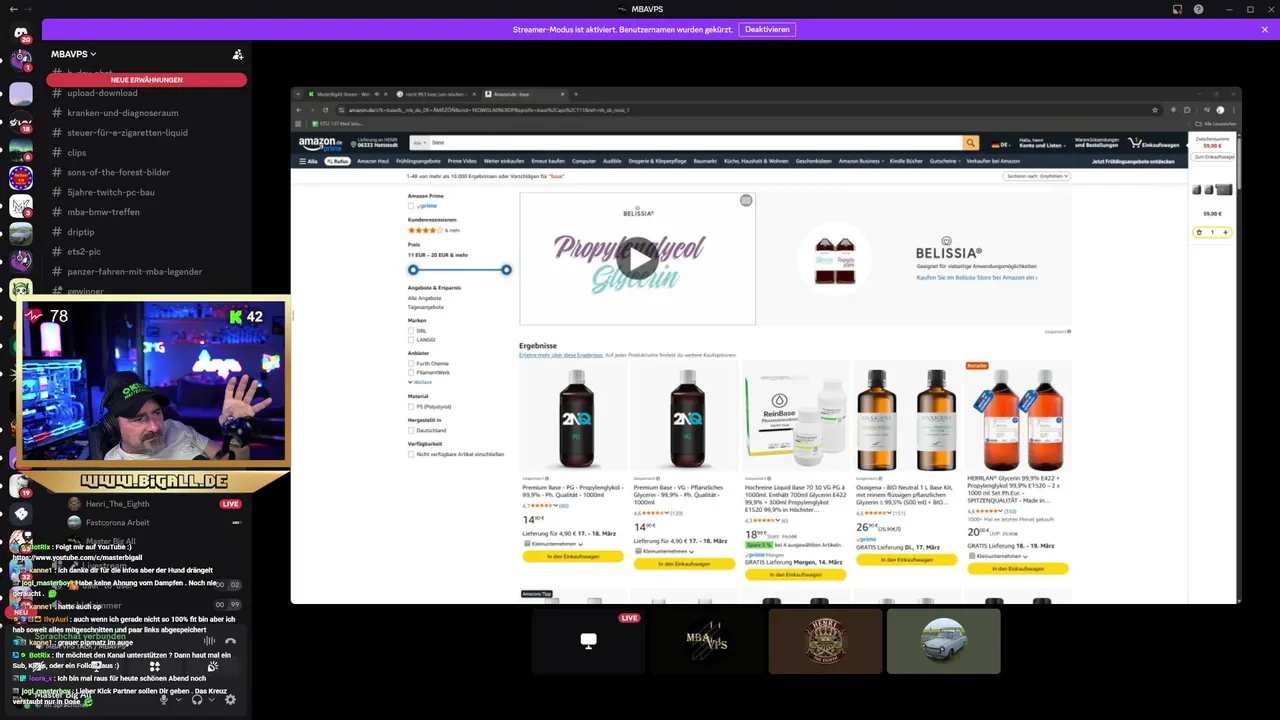Open Discord inbox icon in title bar
The width and height of the screenshot is (1280, 720).
pos(1177,9)
